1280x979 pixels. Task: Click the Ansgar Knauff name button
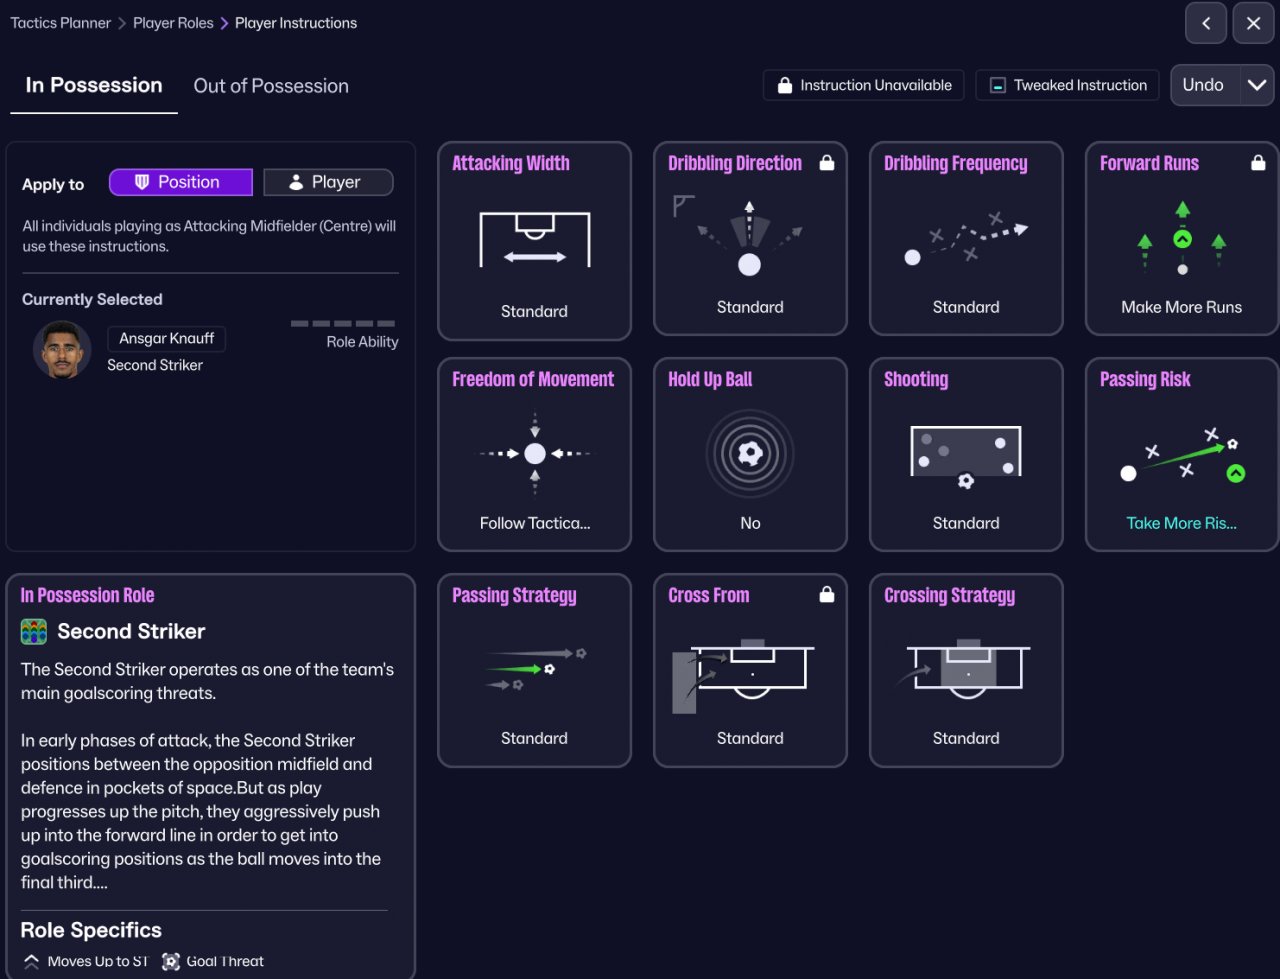click(167, 339)
